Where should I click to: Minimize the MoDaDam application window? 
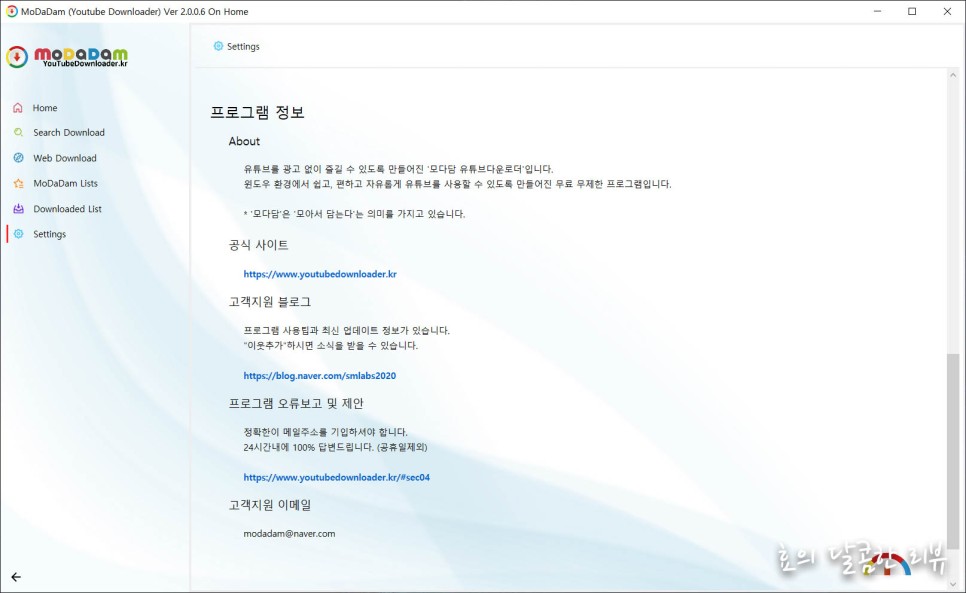click(875, 11)
